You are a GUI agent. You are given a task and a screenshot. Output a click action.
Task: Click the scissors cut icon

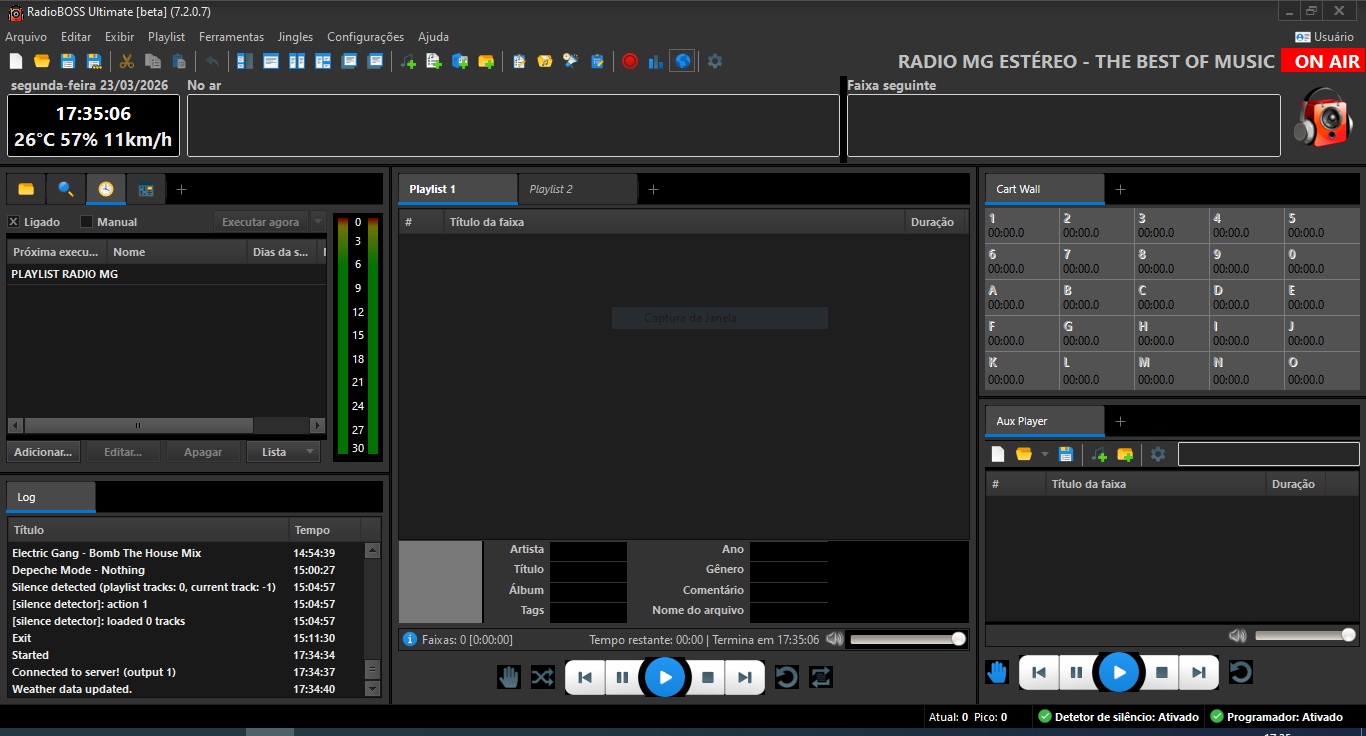[x=127, y=61]
